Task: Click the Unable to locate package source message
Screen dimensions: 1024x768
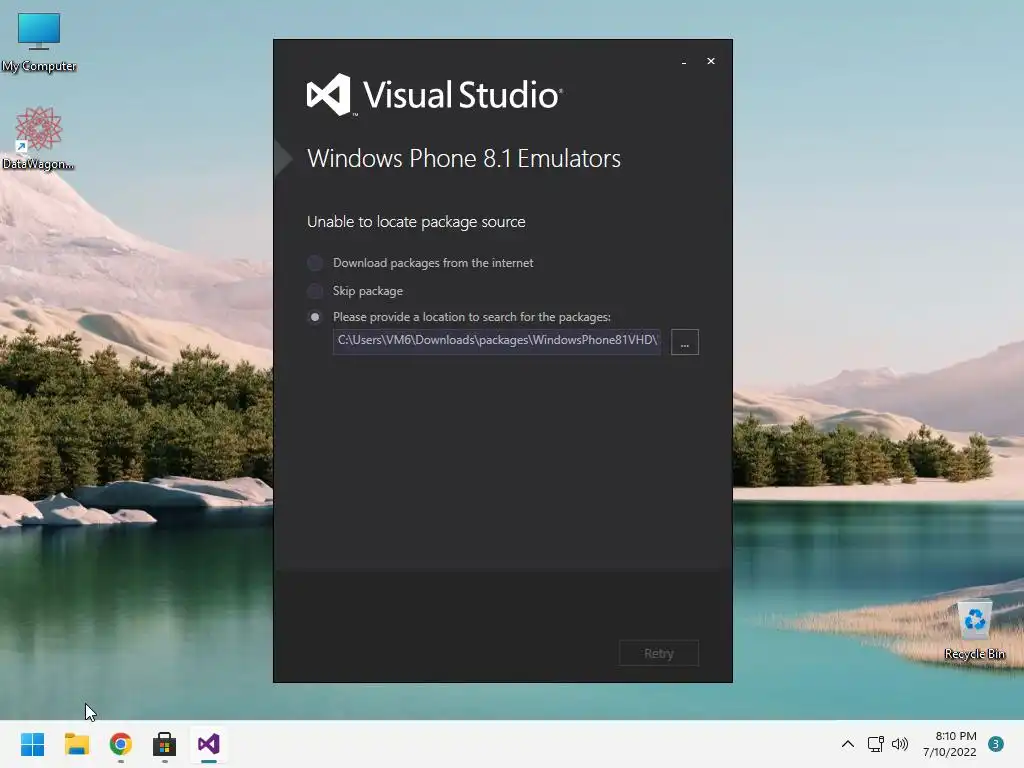Action: 416,222
